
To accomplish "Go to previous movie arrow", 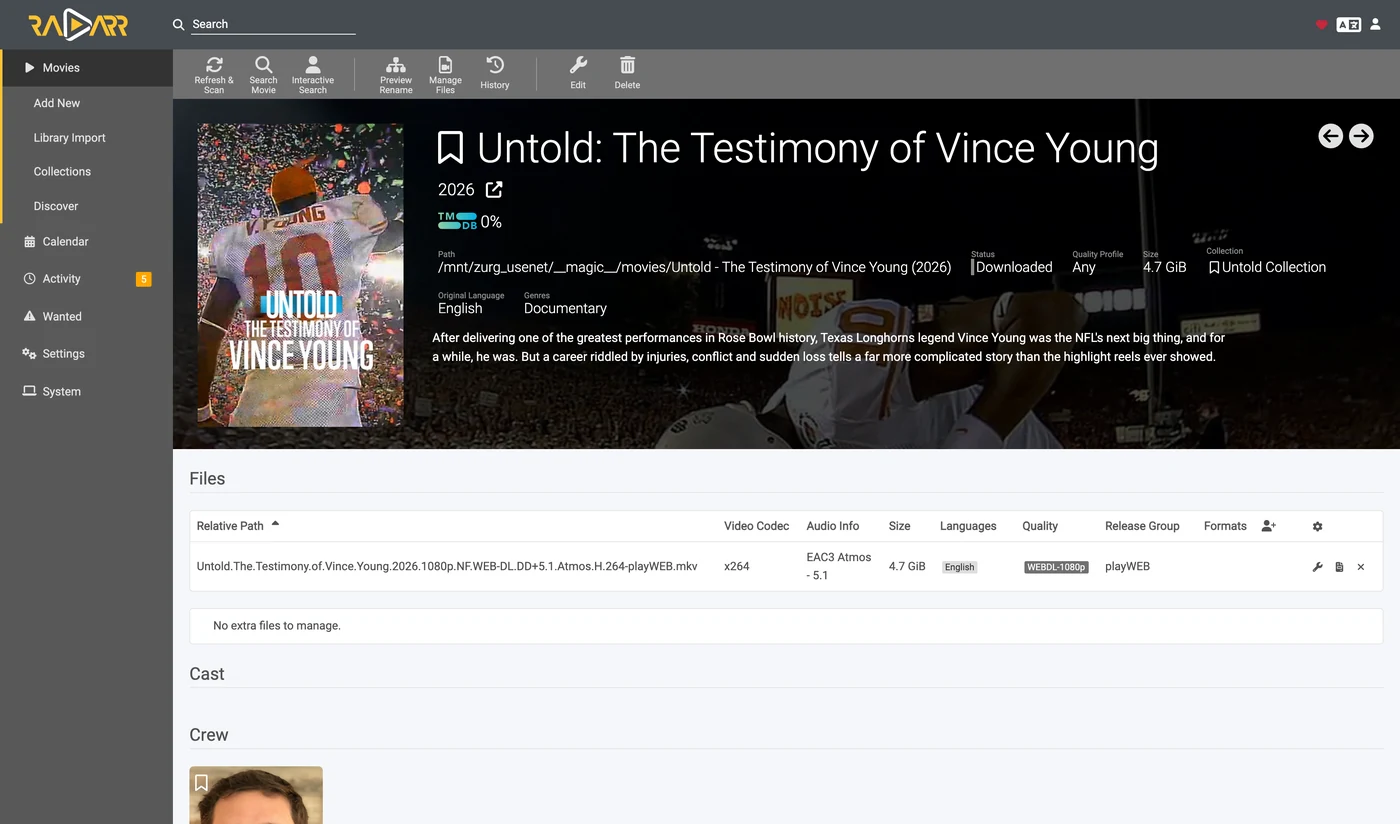I will point(1330,136).
